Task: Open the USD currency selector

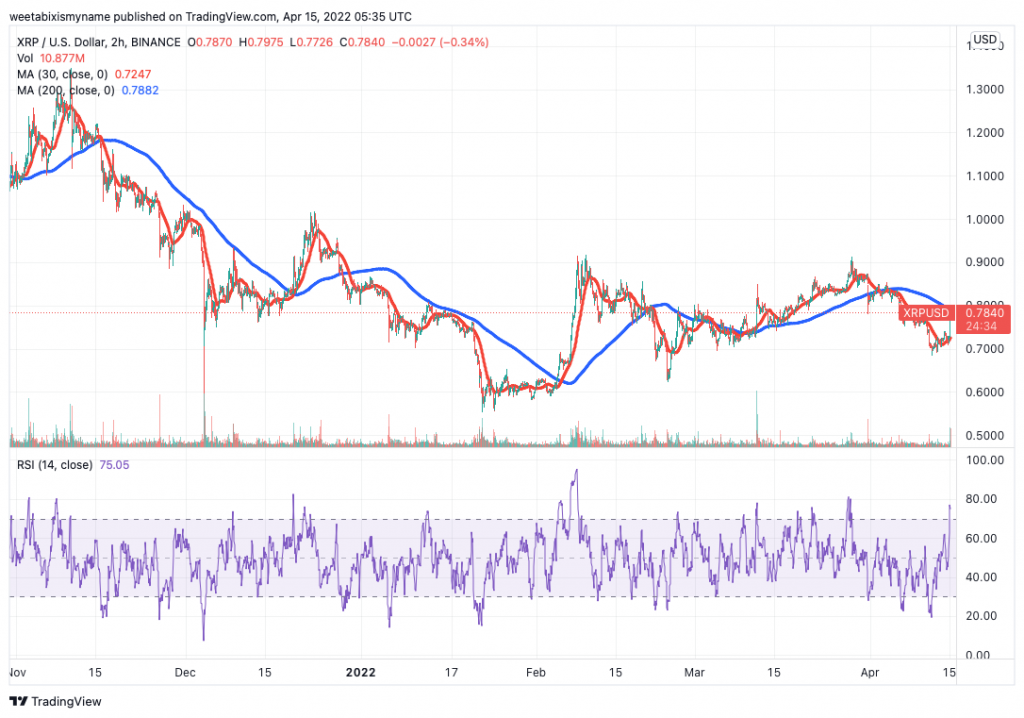Action: [x=985, y=39]
